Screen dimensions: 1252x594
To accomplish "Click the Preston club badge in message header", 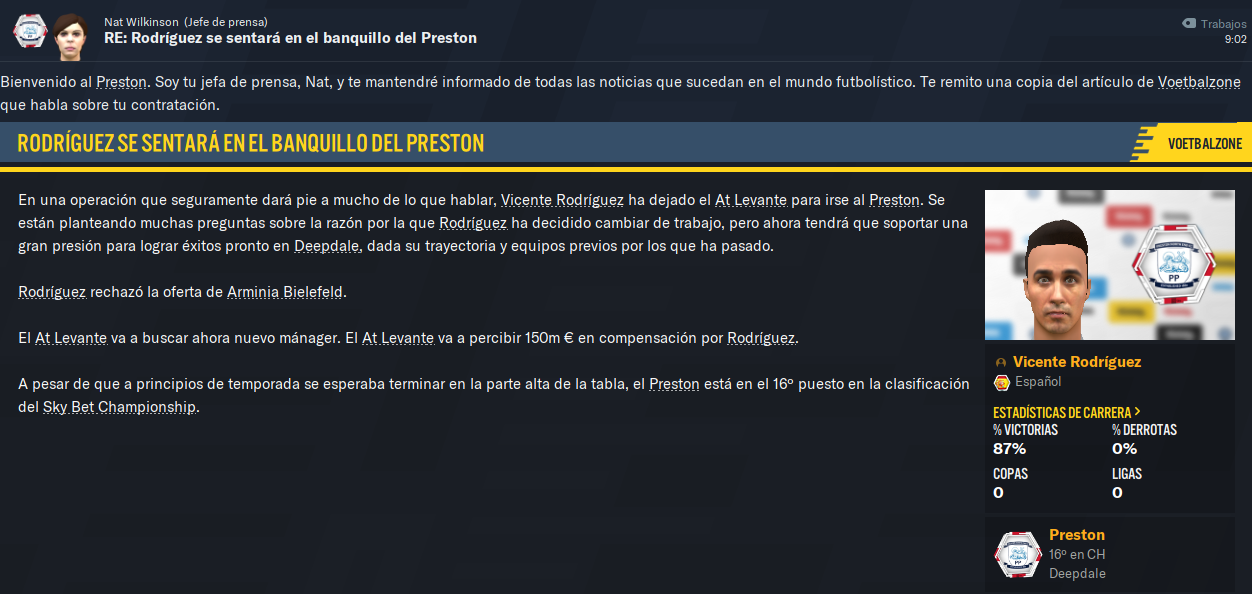I will click(x=29, y=31).
